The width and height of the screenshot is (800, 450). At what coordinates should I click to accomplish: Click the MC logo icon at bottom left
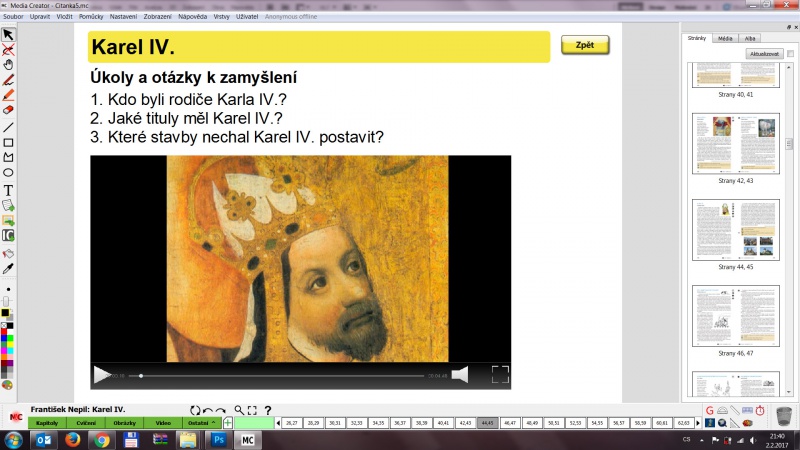point(16,417)
